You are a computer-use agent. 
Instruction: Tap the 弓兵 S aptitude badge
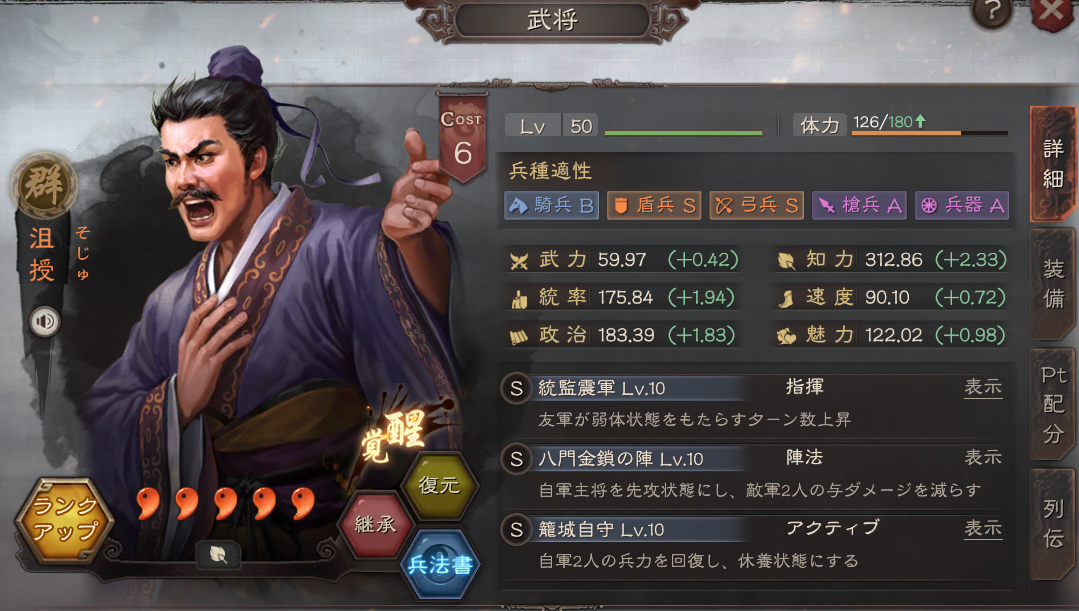click(x=756, y=205)
